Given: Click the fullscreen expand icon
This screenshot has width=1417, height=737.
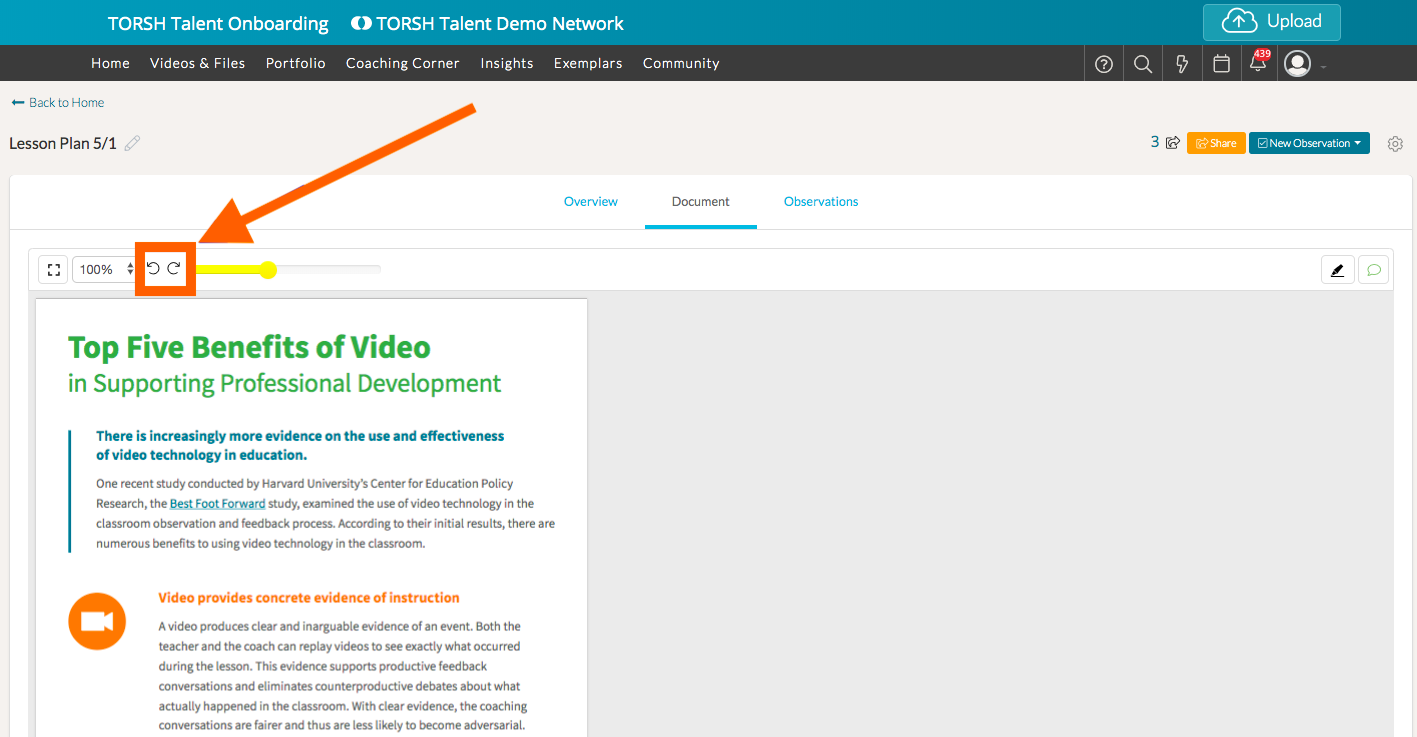Looking at the screenshot, I should [53, 270].
